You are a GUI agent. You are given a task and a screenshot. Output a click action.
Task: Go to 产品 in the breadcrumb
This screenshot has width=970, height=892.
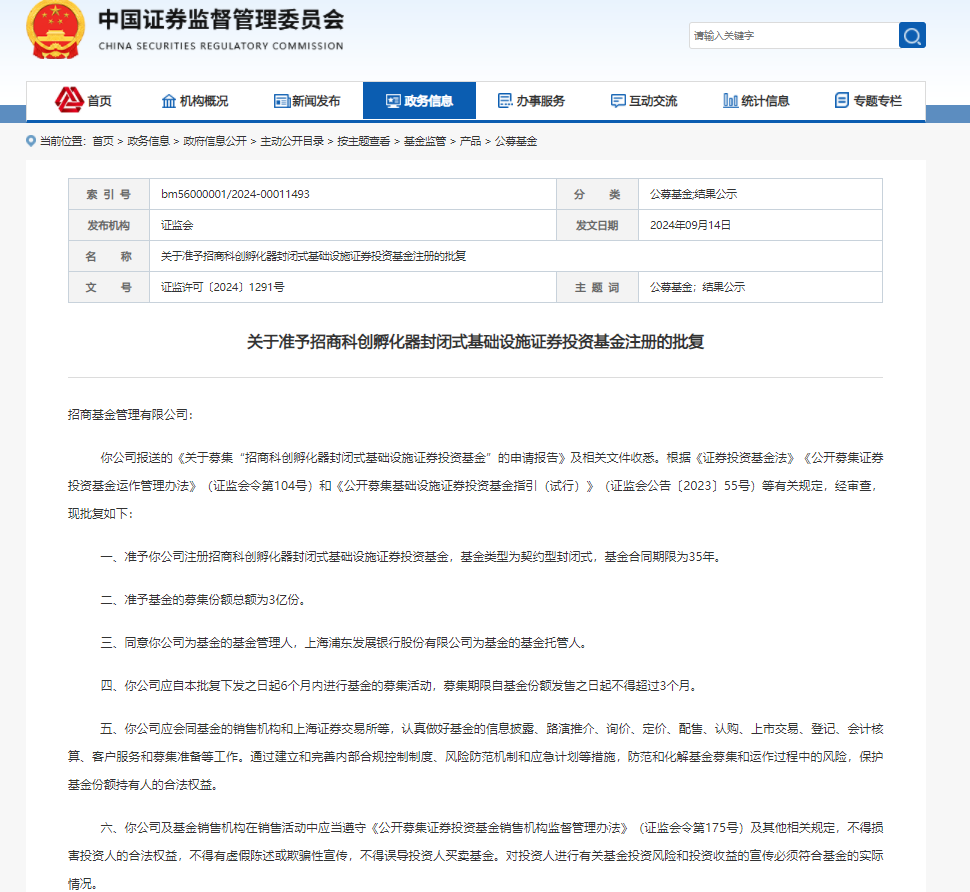(x=470, y=141)
